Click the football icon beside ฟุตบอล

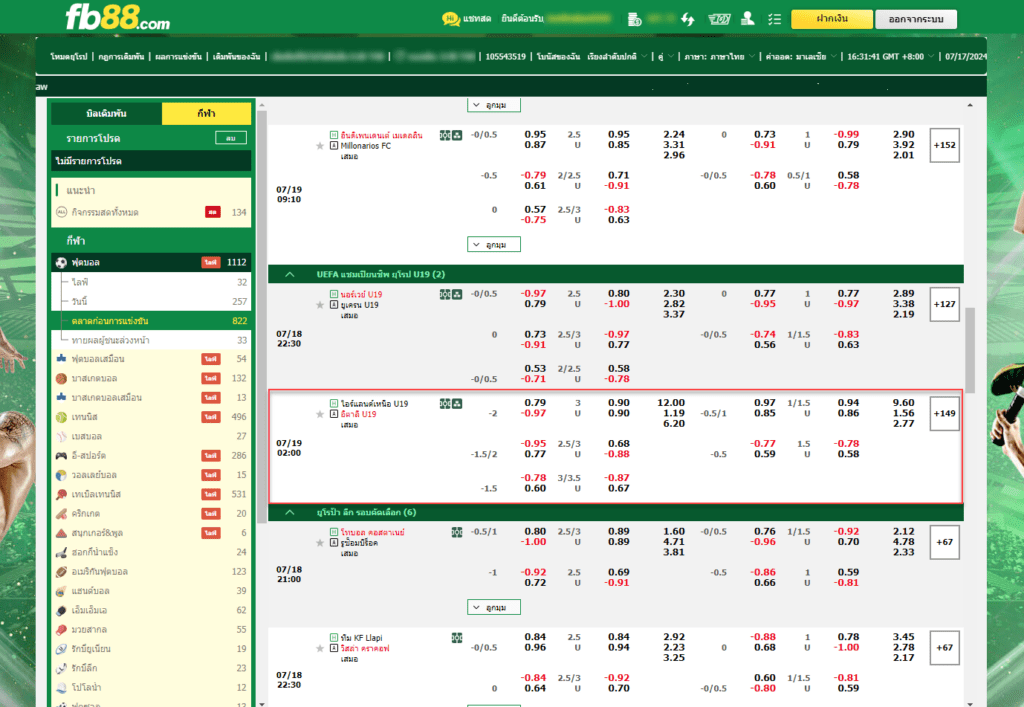(x=61, y=262)
